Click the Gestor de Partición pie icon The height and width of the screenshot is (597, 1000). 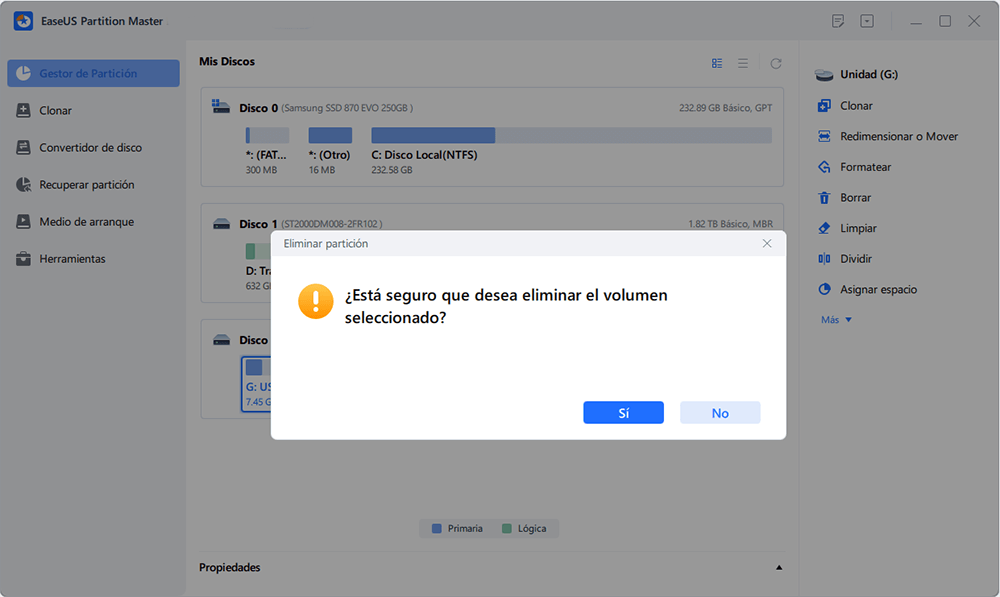click(24, 73)
